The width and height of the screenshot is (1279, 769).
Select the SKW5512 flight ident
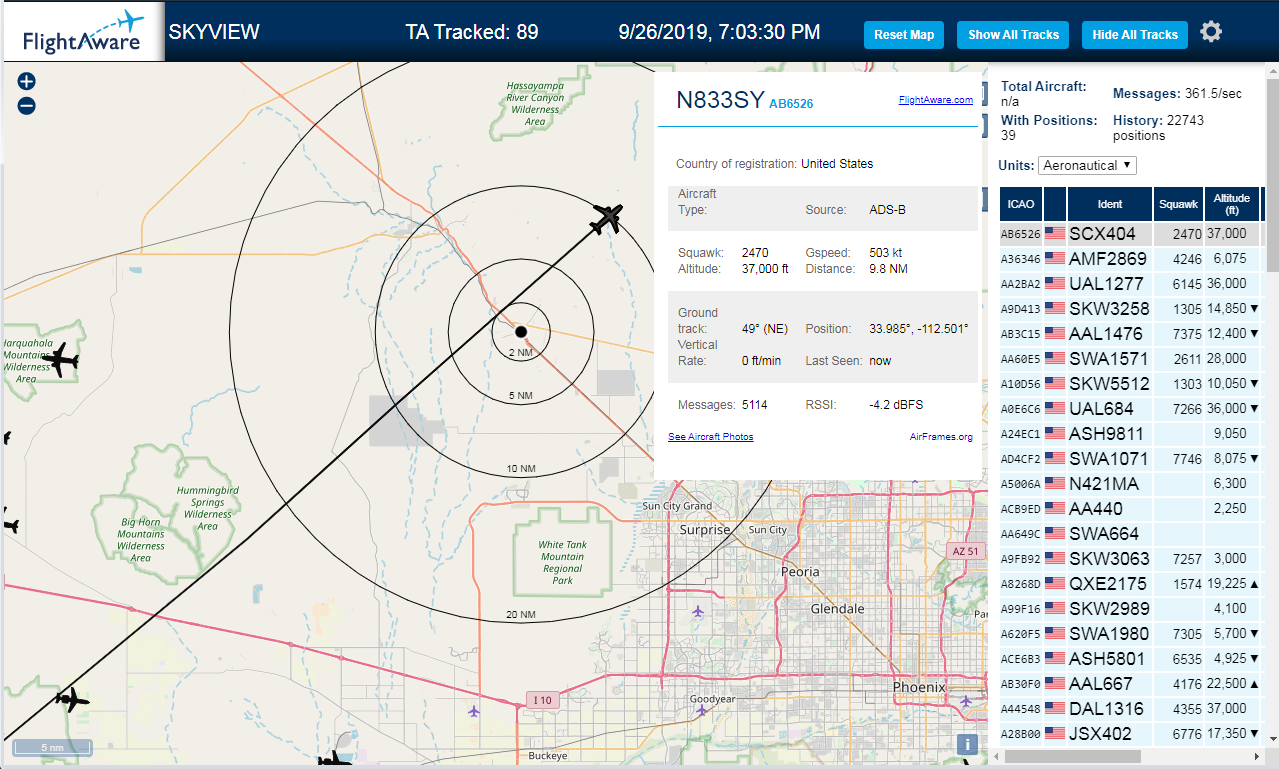pos(1109,383)
